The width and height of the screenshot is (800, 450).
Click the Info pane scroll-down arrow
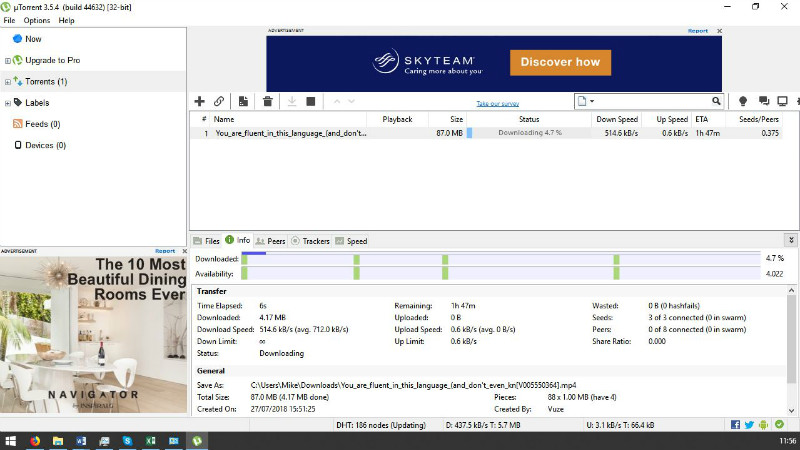point(791,410)
